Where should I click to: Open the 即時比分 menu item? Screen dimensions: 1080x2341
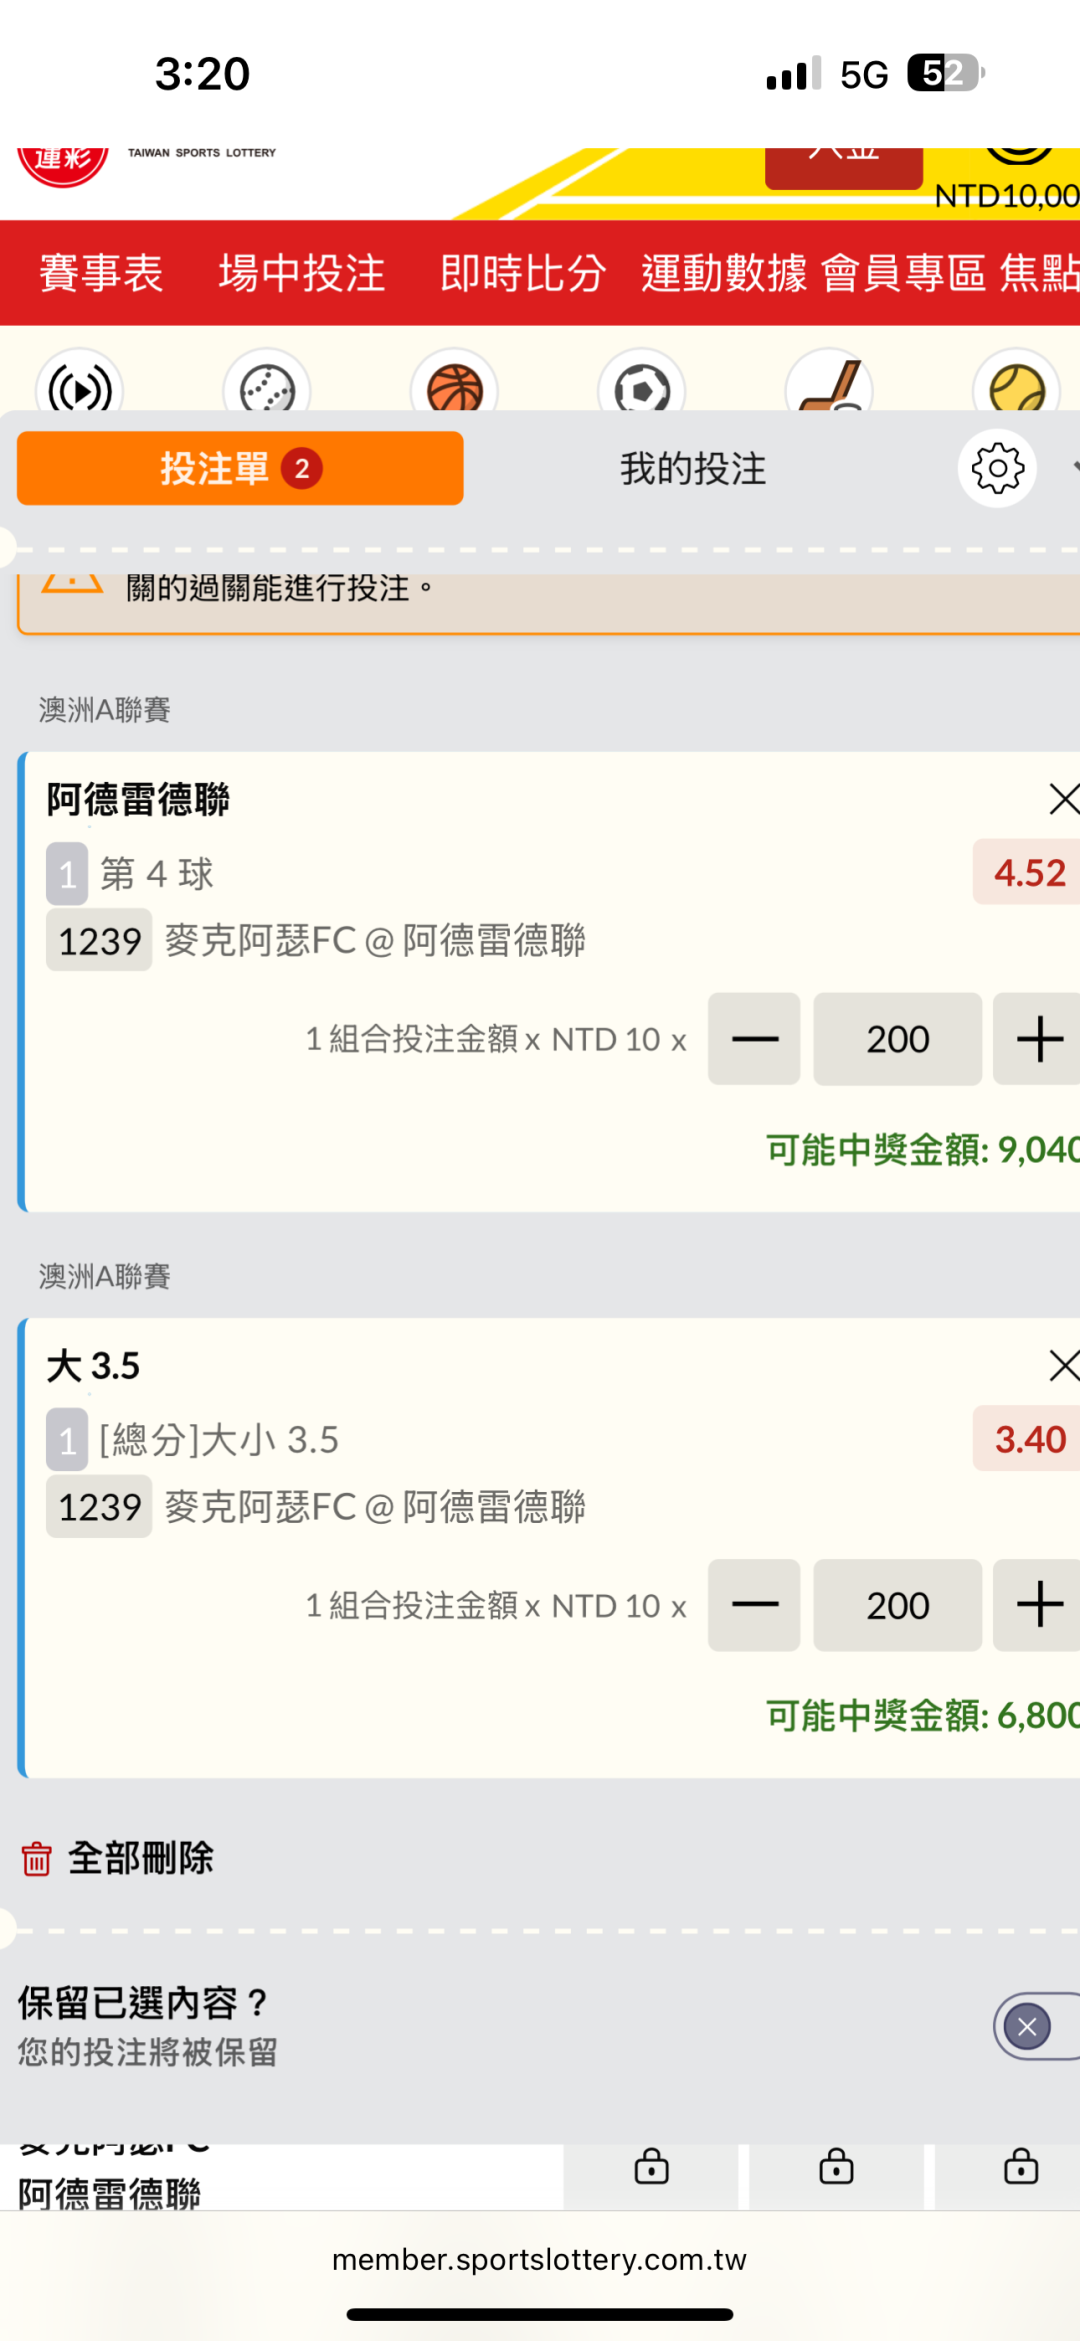[x=523, y=273]
